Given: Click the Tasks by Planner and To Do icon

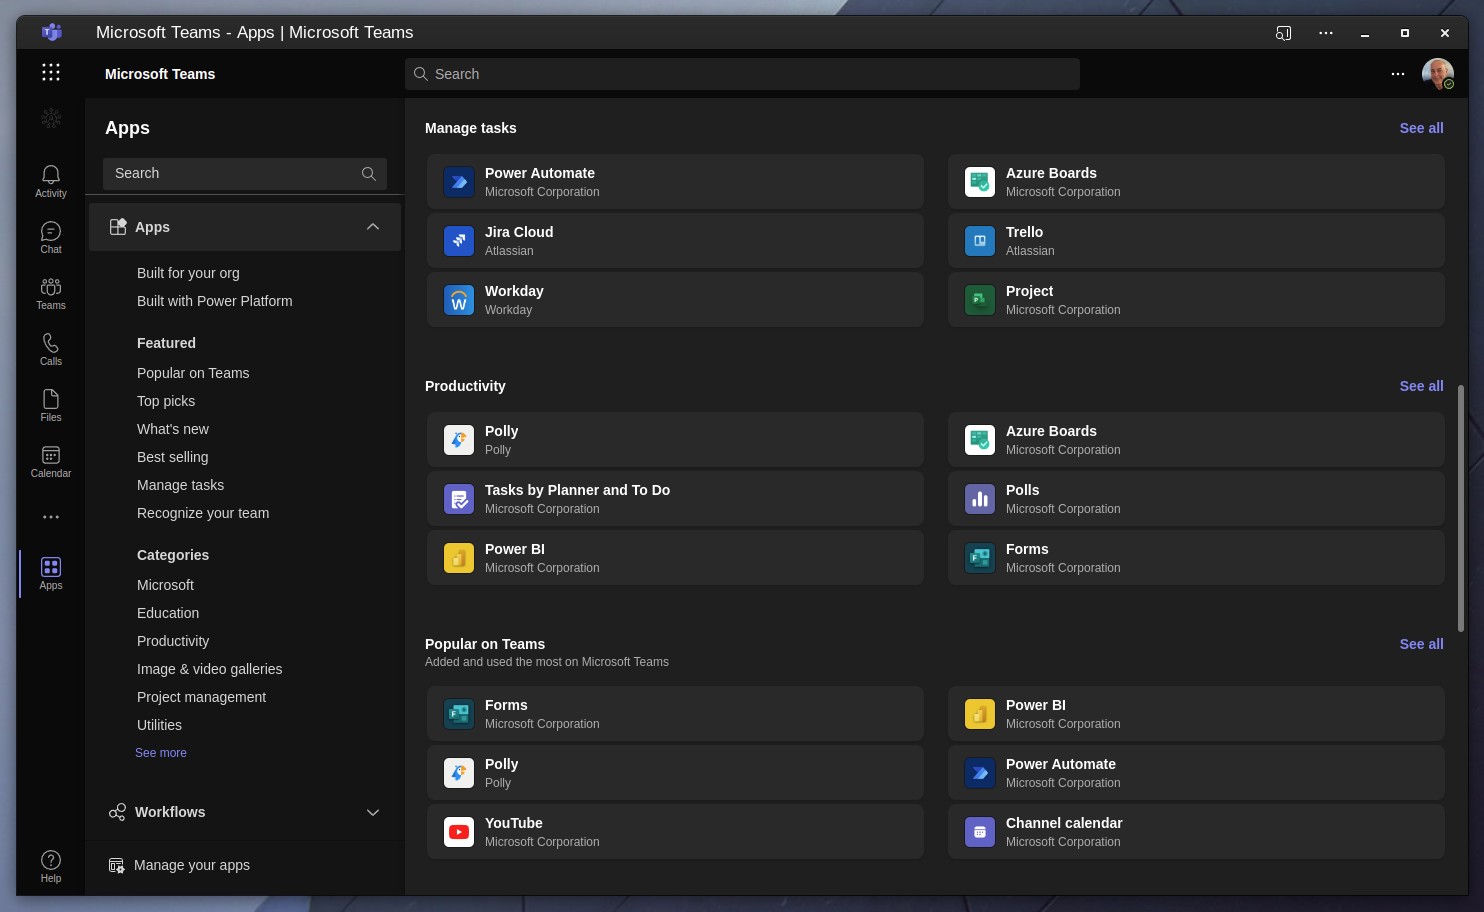Looking at the screenshot, I should pyautogui.click(x=459, y=499).
